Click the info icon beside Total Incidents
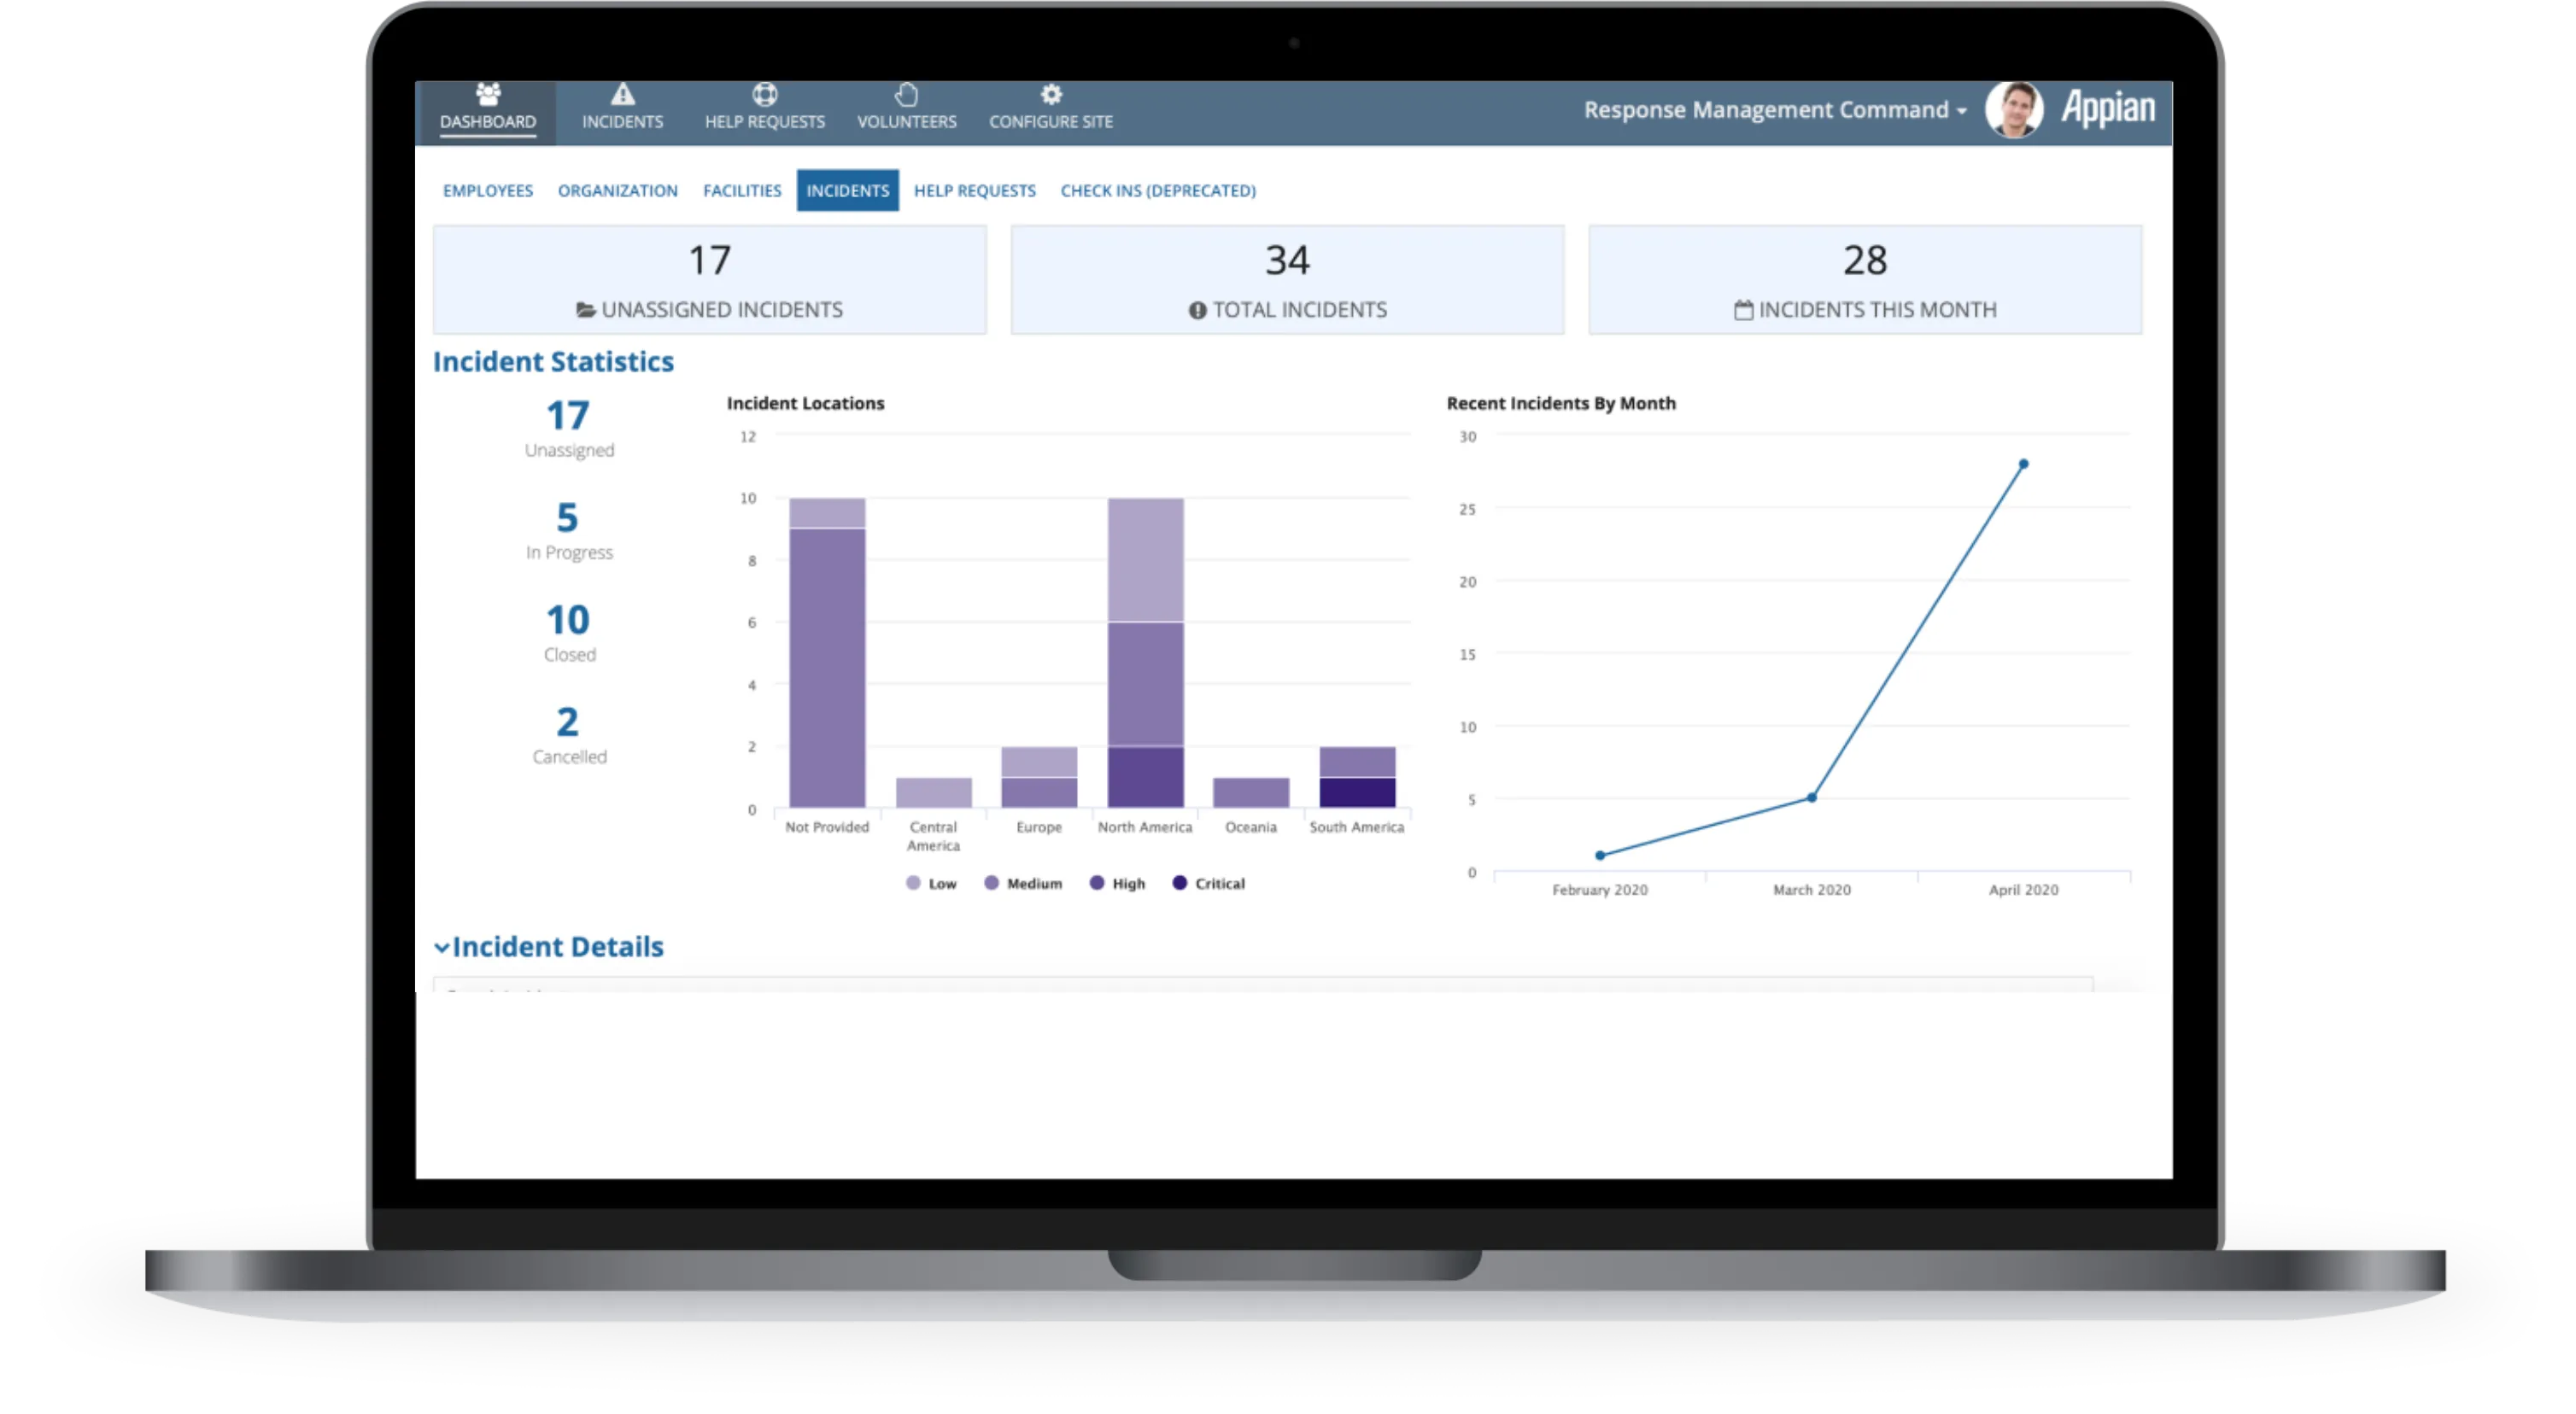 point(1197,310)
